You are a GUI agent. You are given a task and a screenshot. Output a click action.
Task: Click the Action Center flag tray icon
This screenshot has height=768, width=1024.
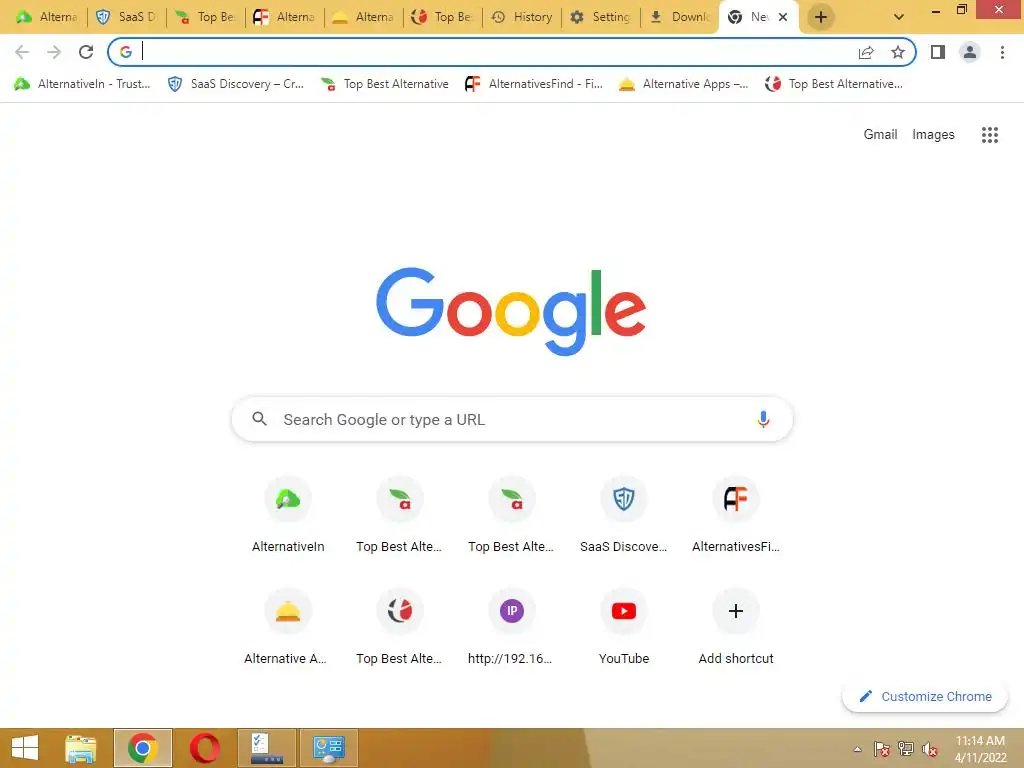[x=882, y=749]
